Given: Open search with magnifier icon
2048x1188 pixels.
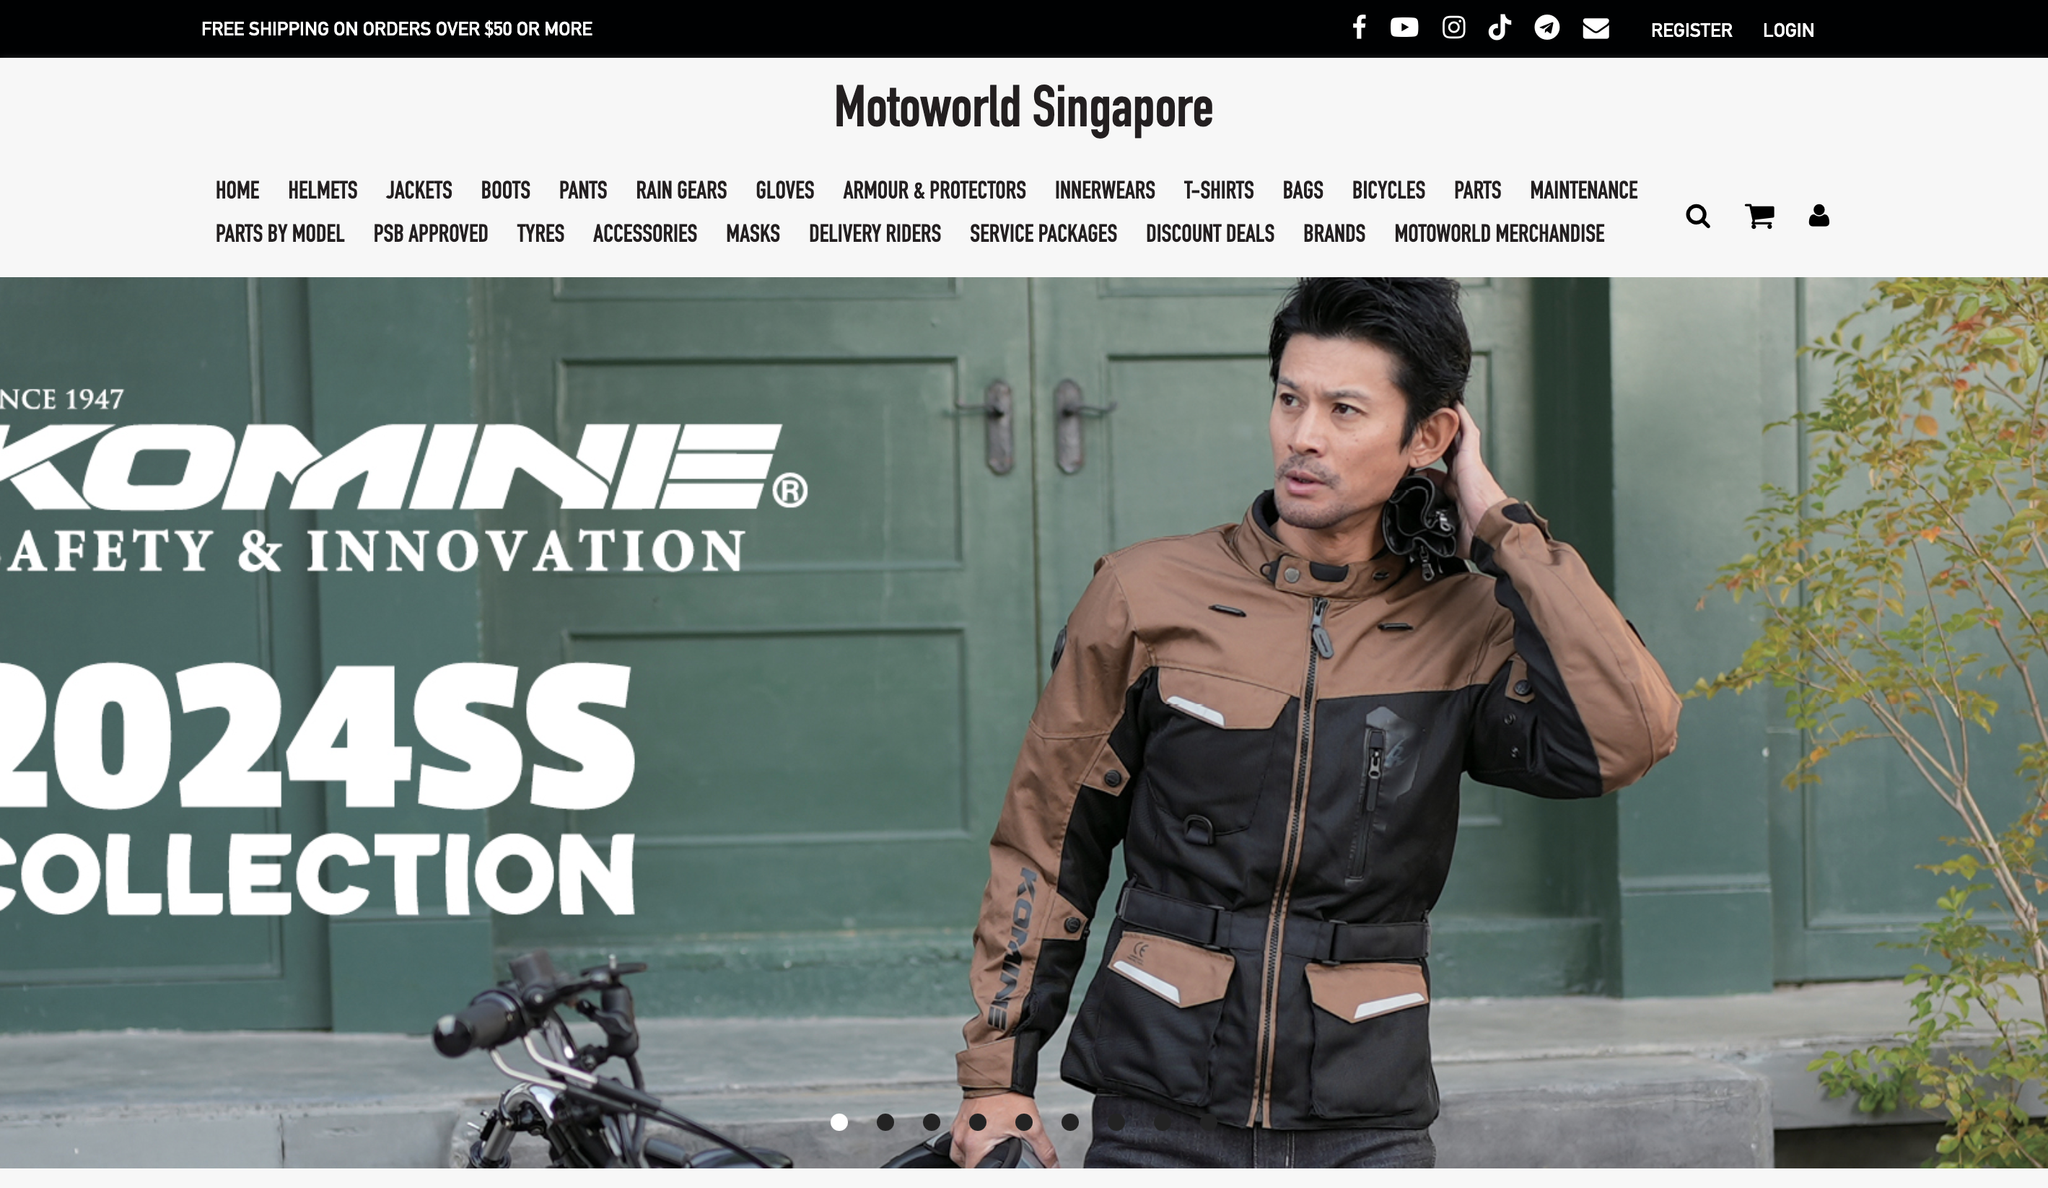Looking at the screenshot, I should click(1698, 216).
